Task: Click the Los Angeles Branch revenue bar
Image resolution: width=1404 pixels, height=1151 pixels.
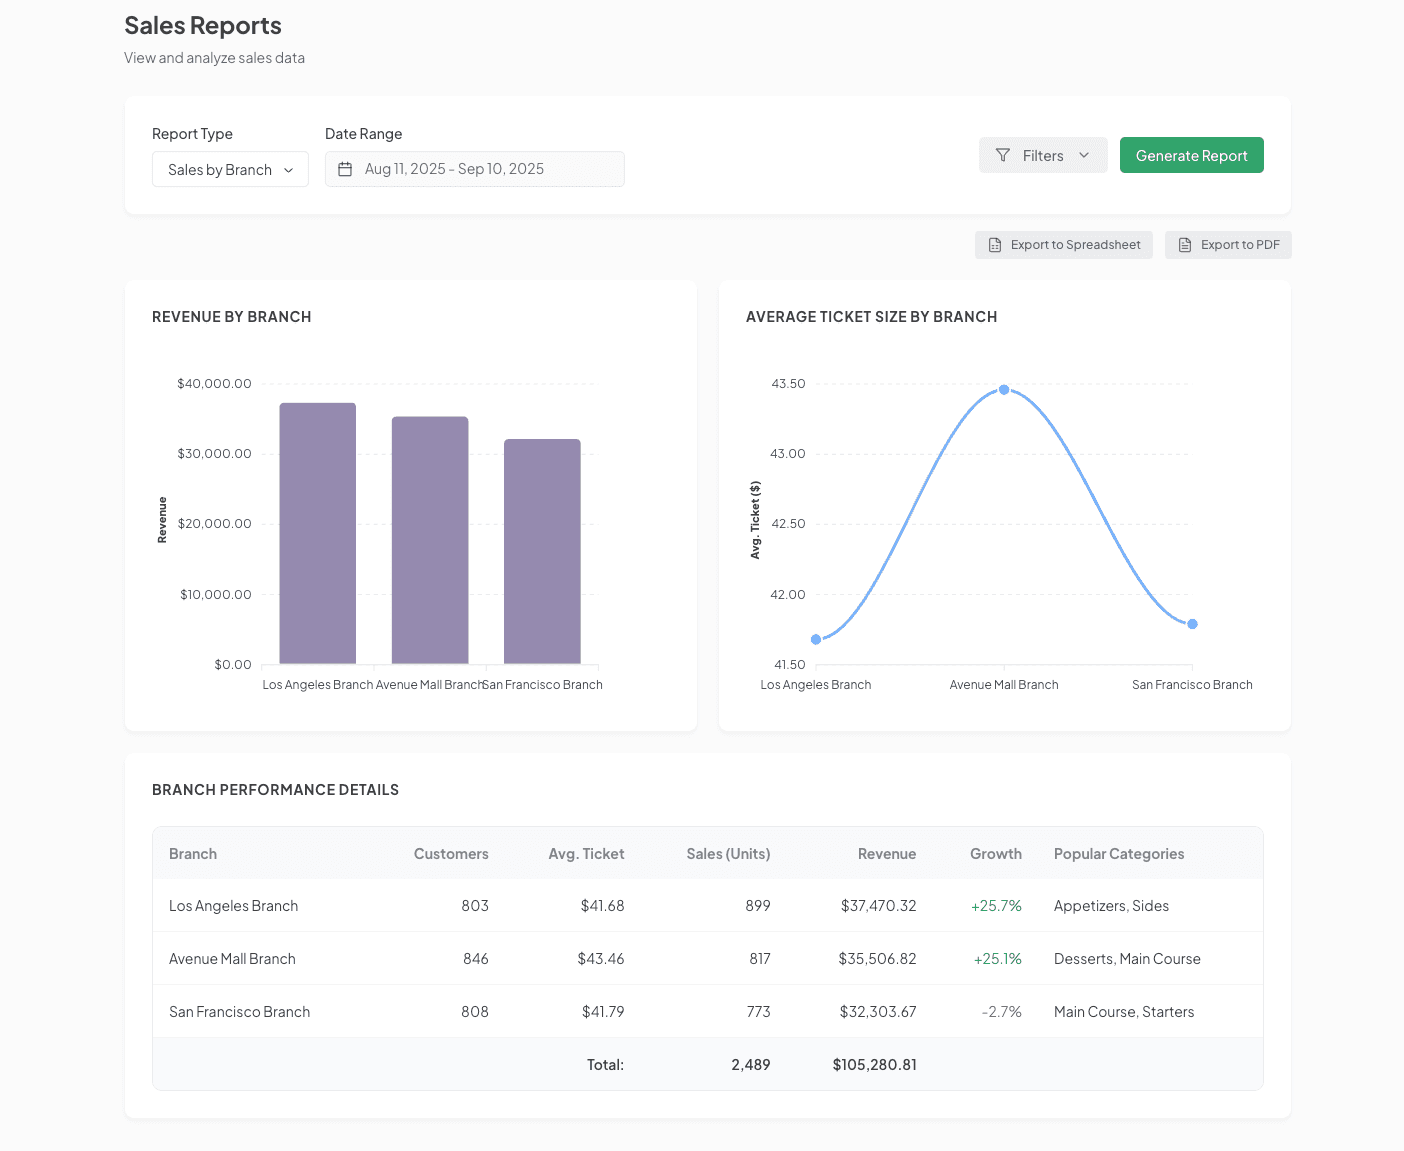Action: click(318, 533)
